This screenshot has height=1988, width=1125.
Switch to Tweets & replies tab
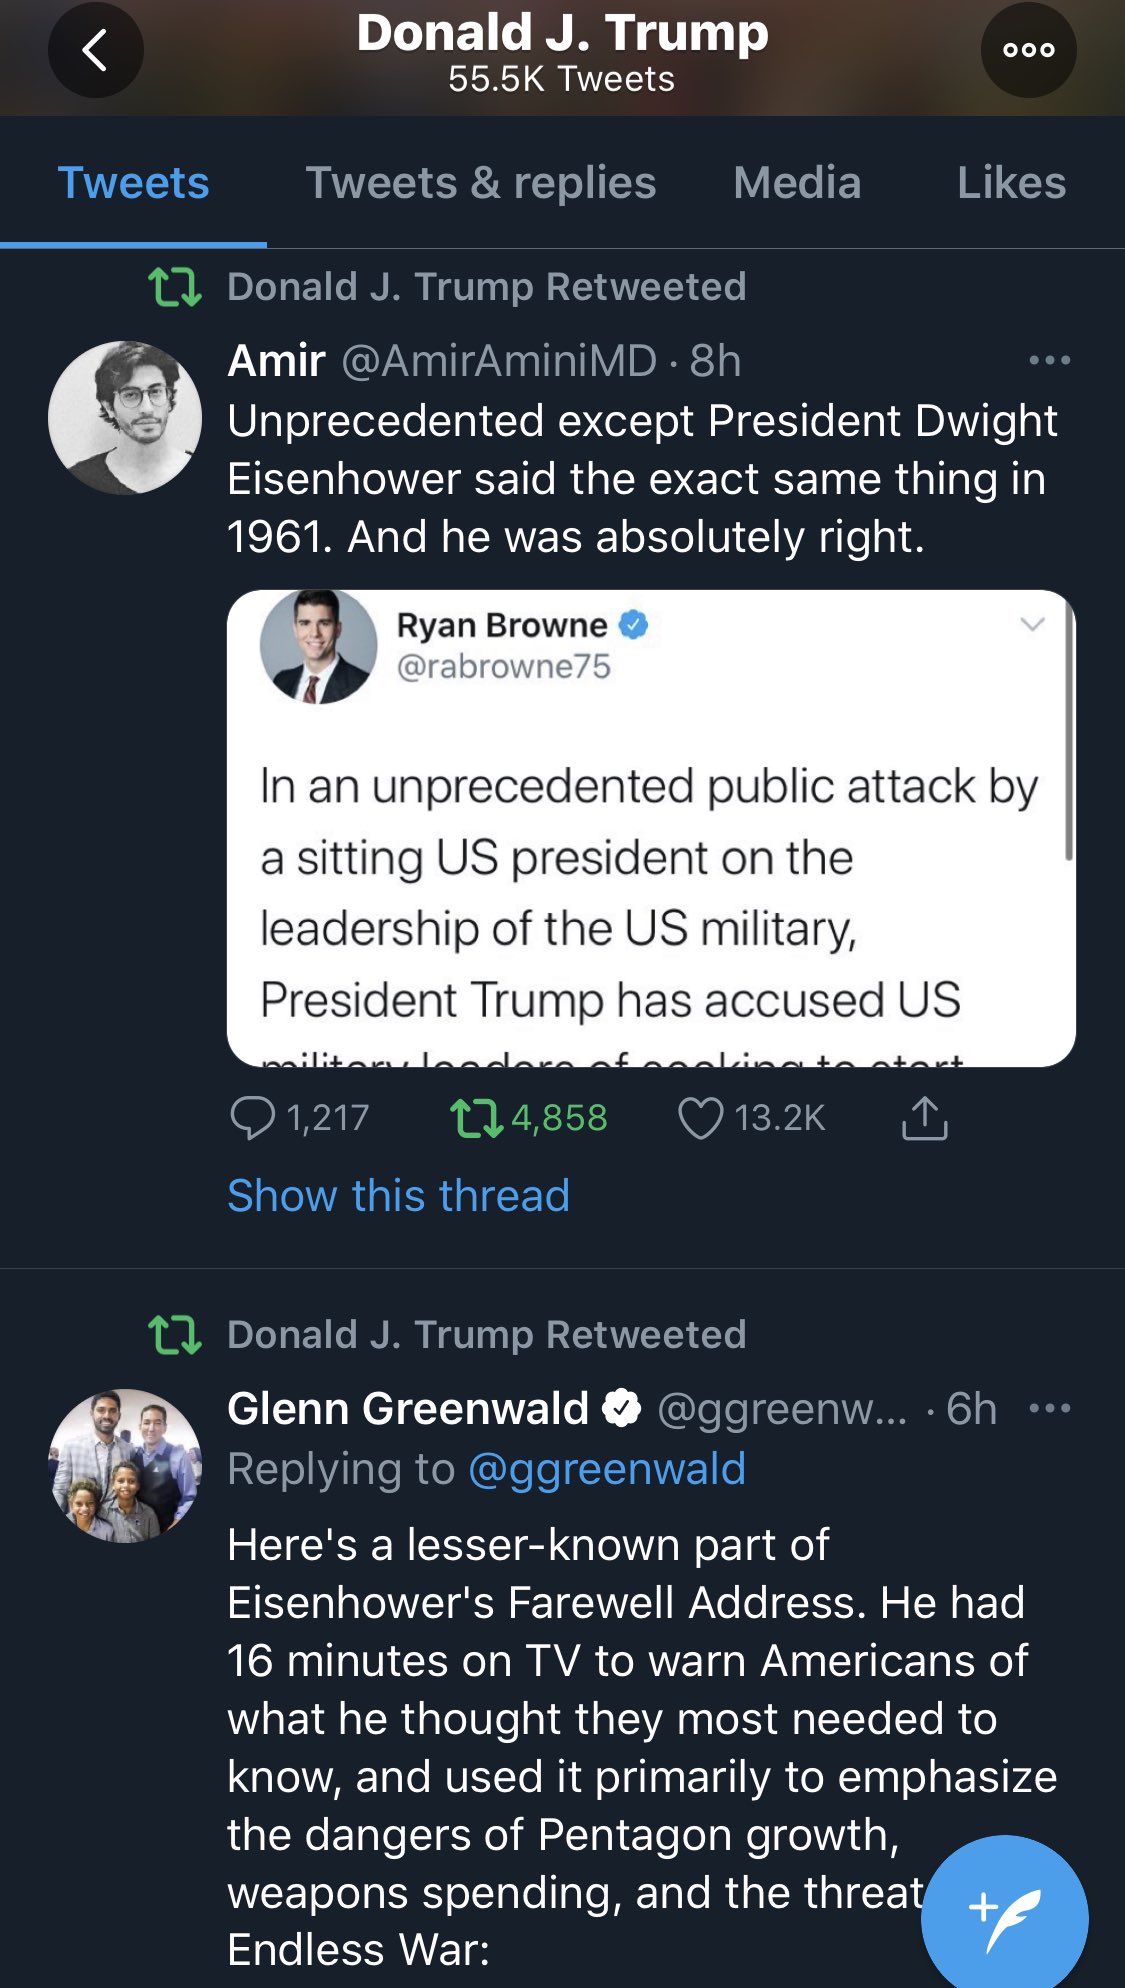click(x=480, y=183)
